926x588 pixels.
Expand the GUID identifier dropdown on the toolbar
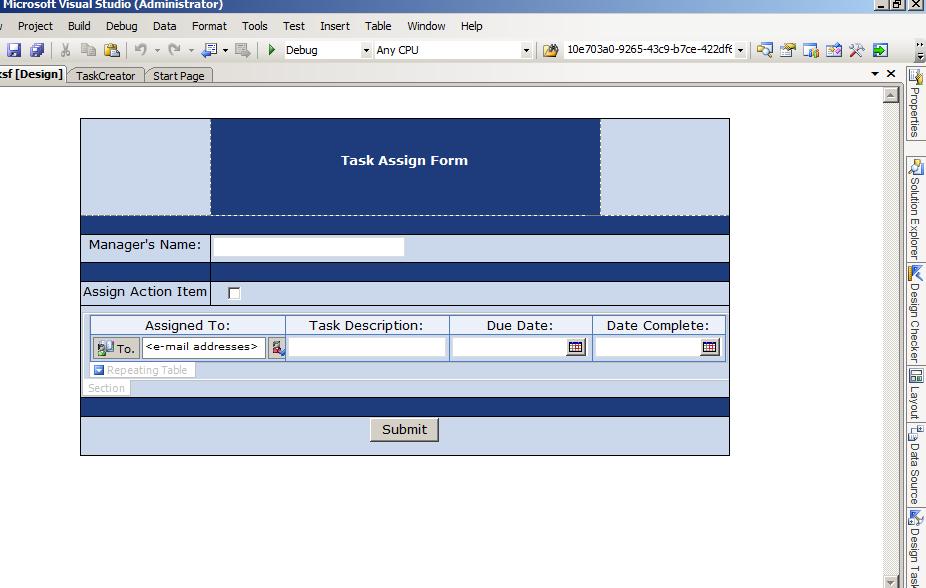point(741,49)
